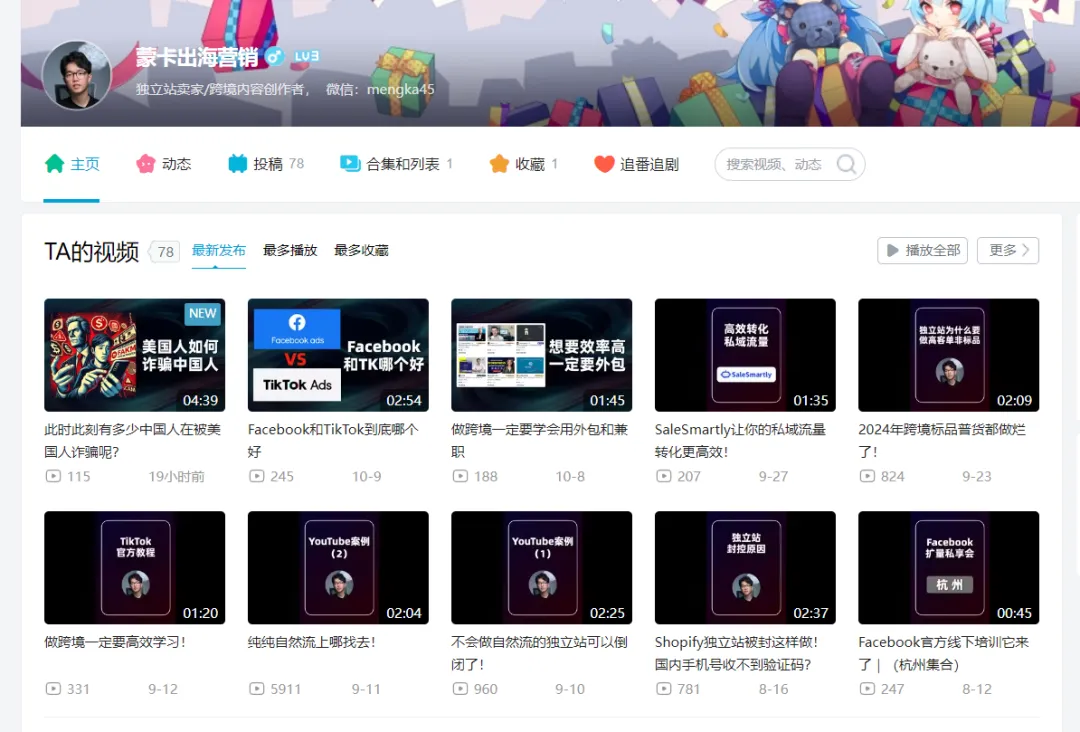This screenshot has width=1080, height=732.
Task: Click into the 搜索视频、动态 search field
Action: pyautogui.click(x=775, y=165)
